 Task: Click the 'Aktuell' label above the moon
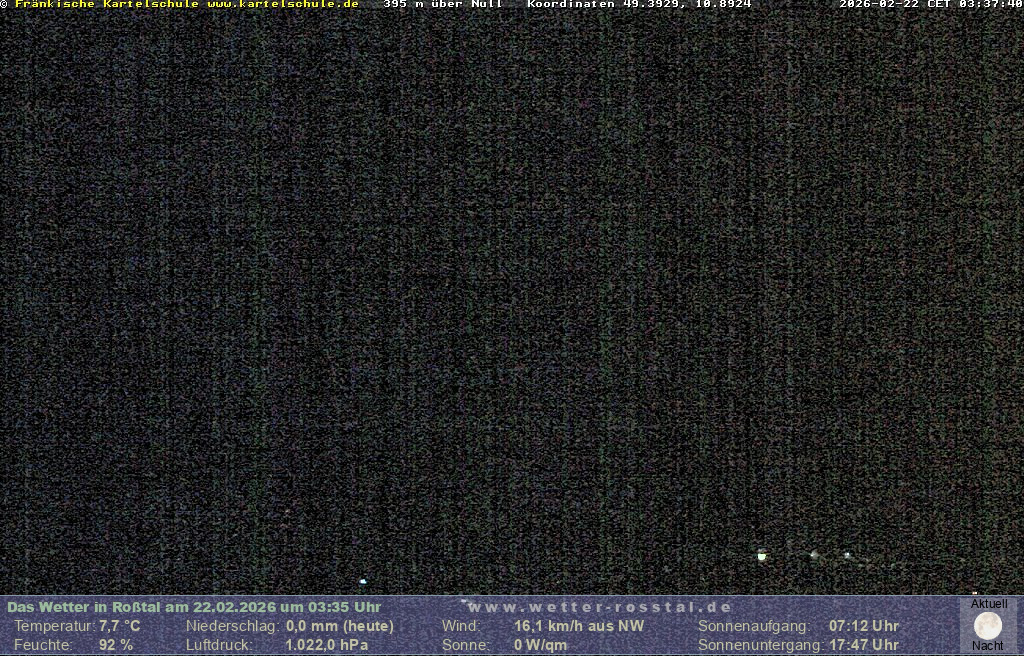coord(989,604)
